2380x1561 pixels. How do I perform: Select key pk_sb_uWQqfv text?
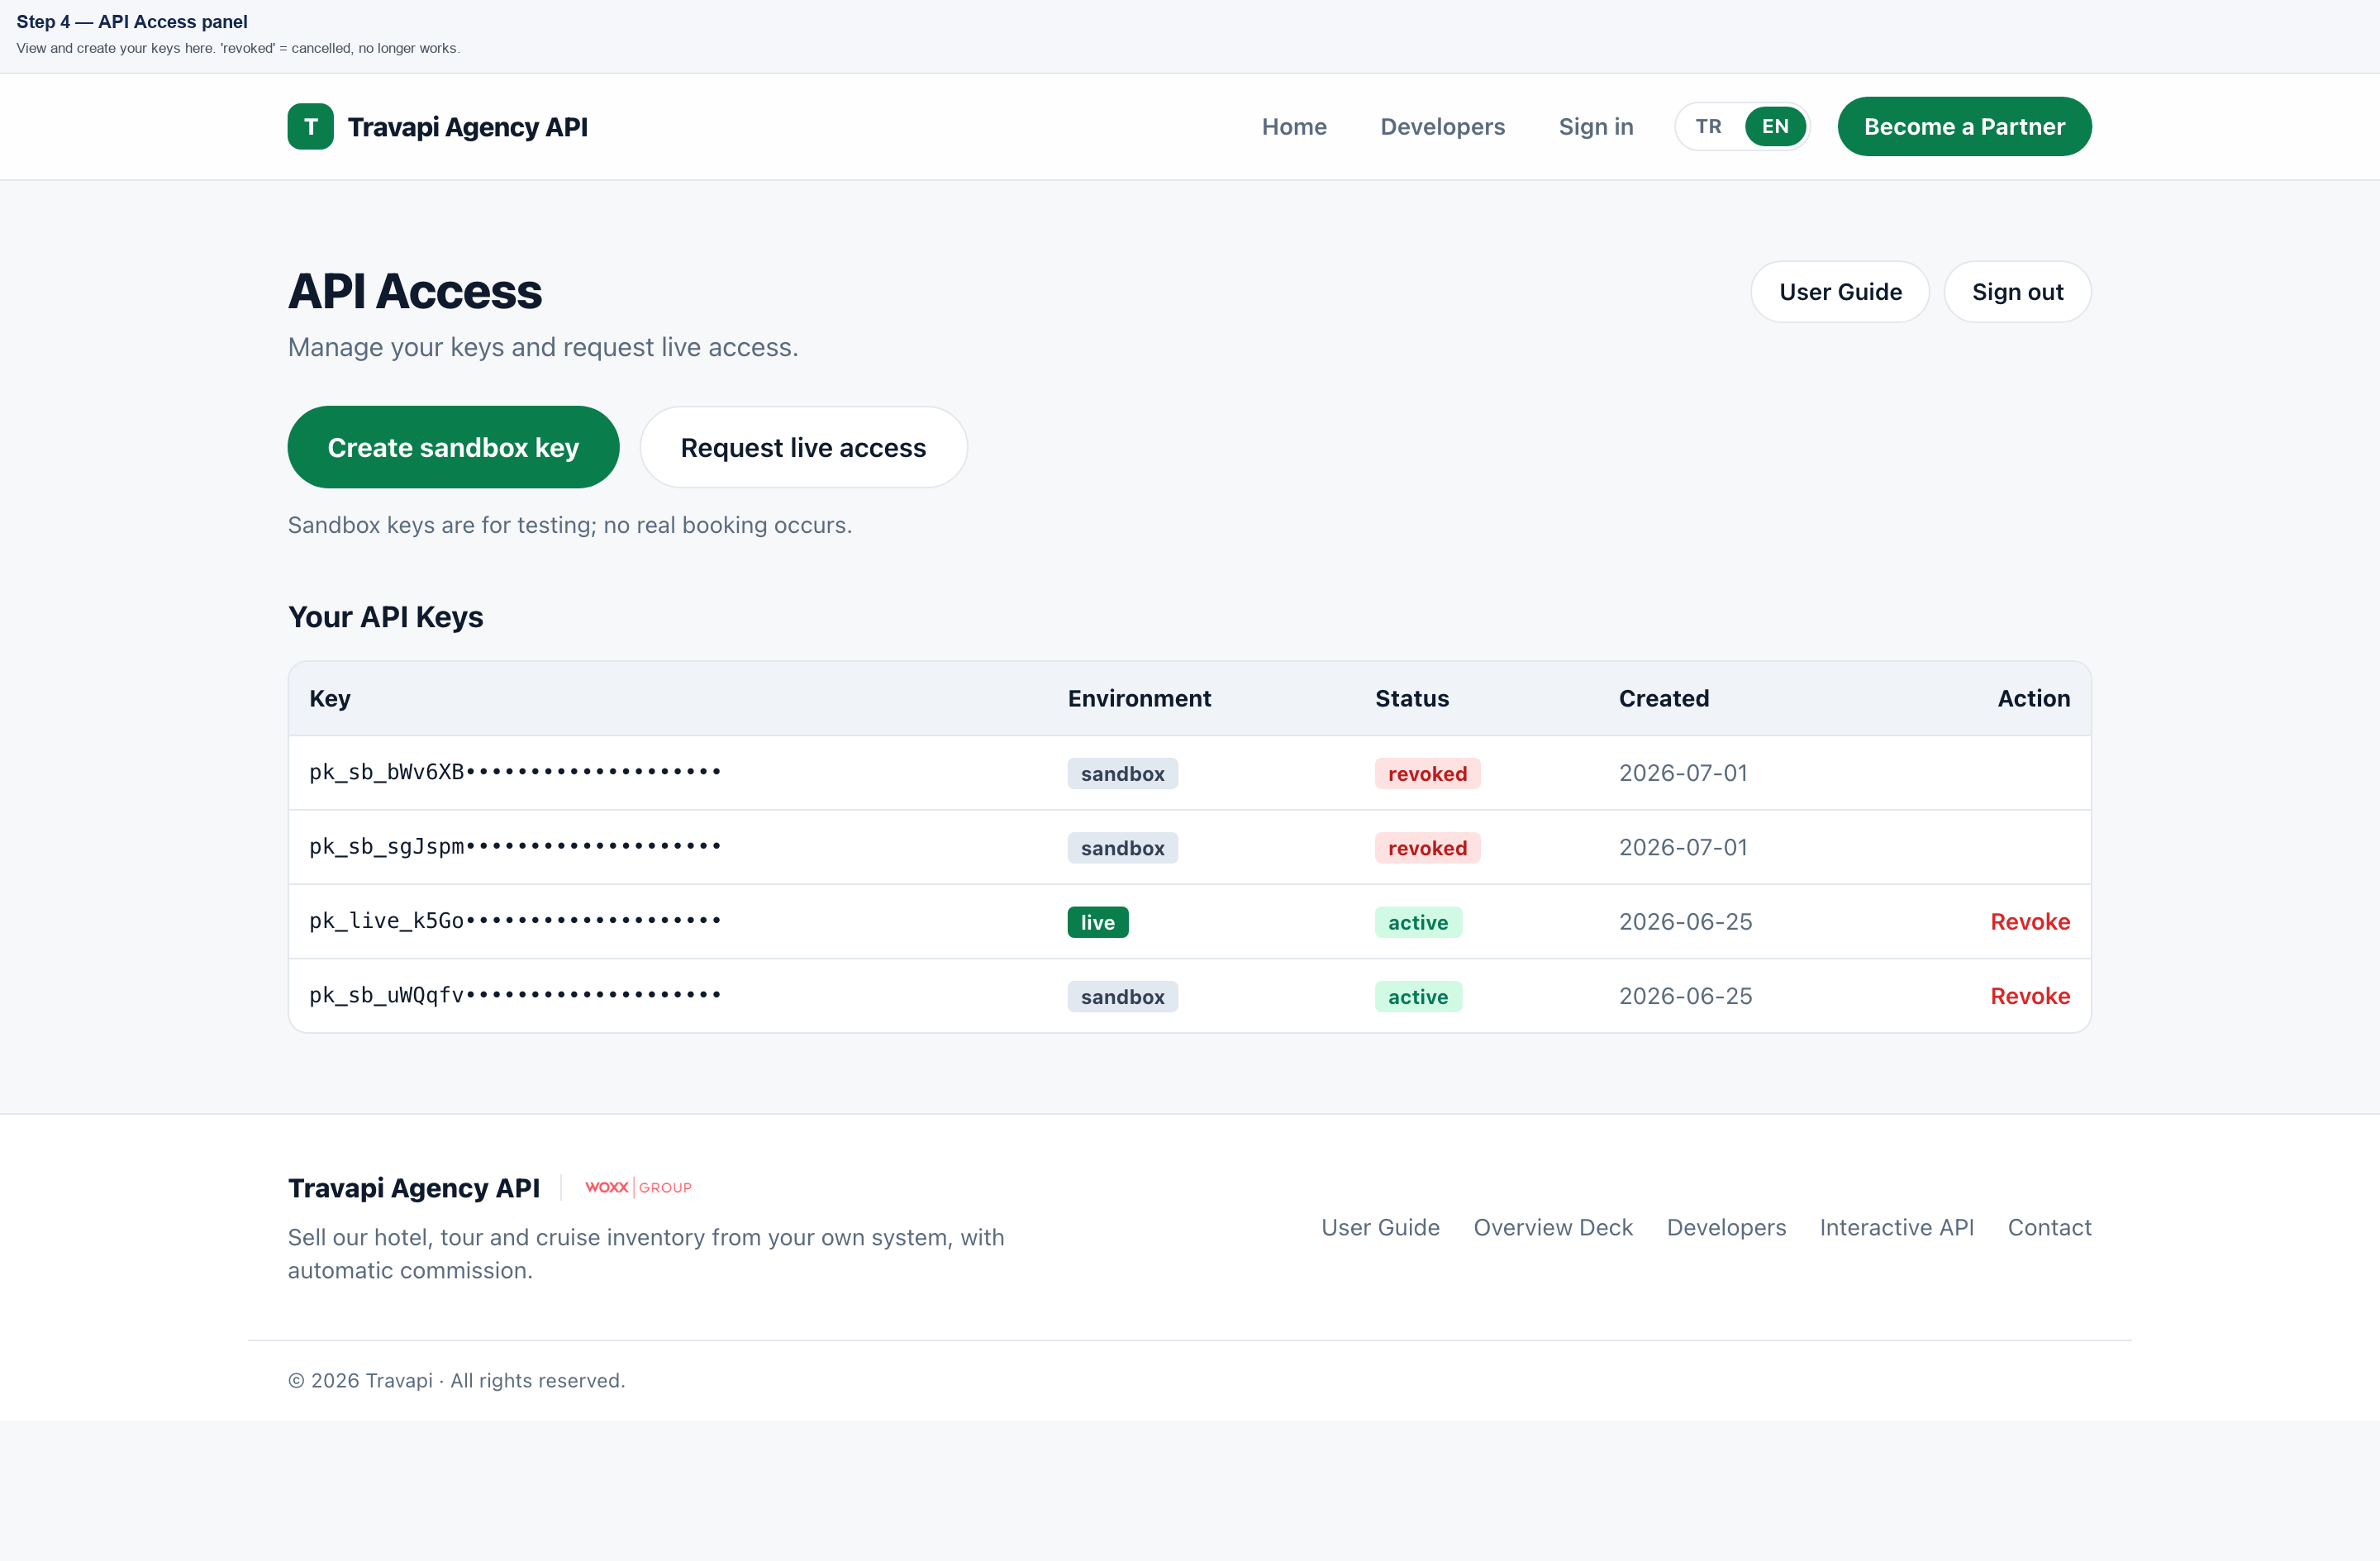tap(515, 995)
